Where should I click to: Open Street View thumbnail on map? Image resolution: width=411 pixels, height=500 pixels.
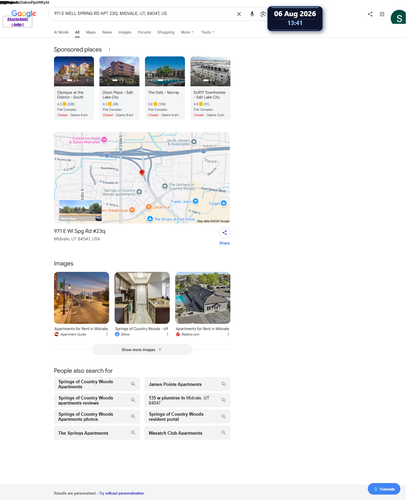[80, 211]
